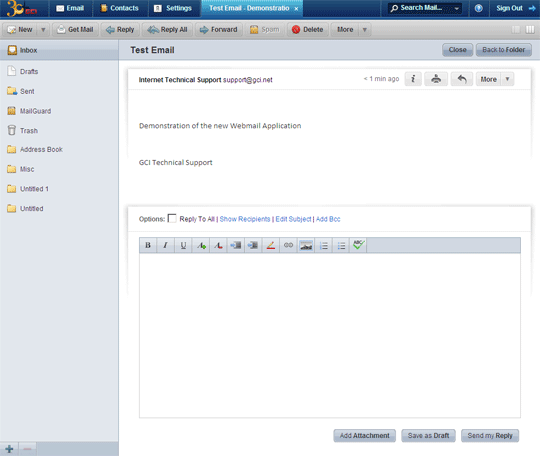Mark message as Spam
Screen dimensions: 540x456
tap(265, 30)
